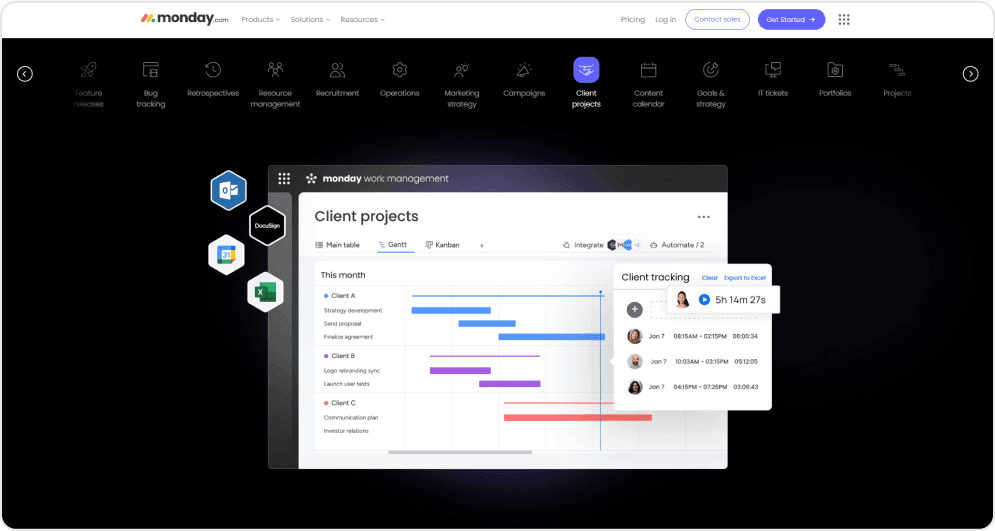Click the Communication plan red bar
This screenshot has height=531, width=995.
577,417
